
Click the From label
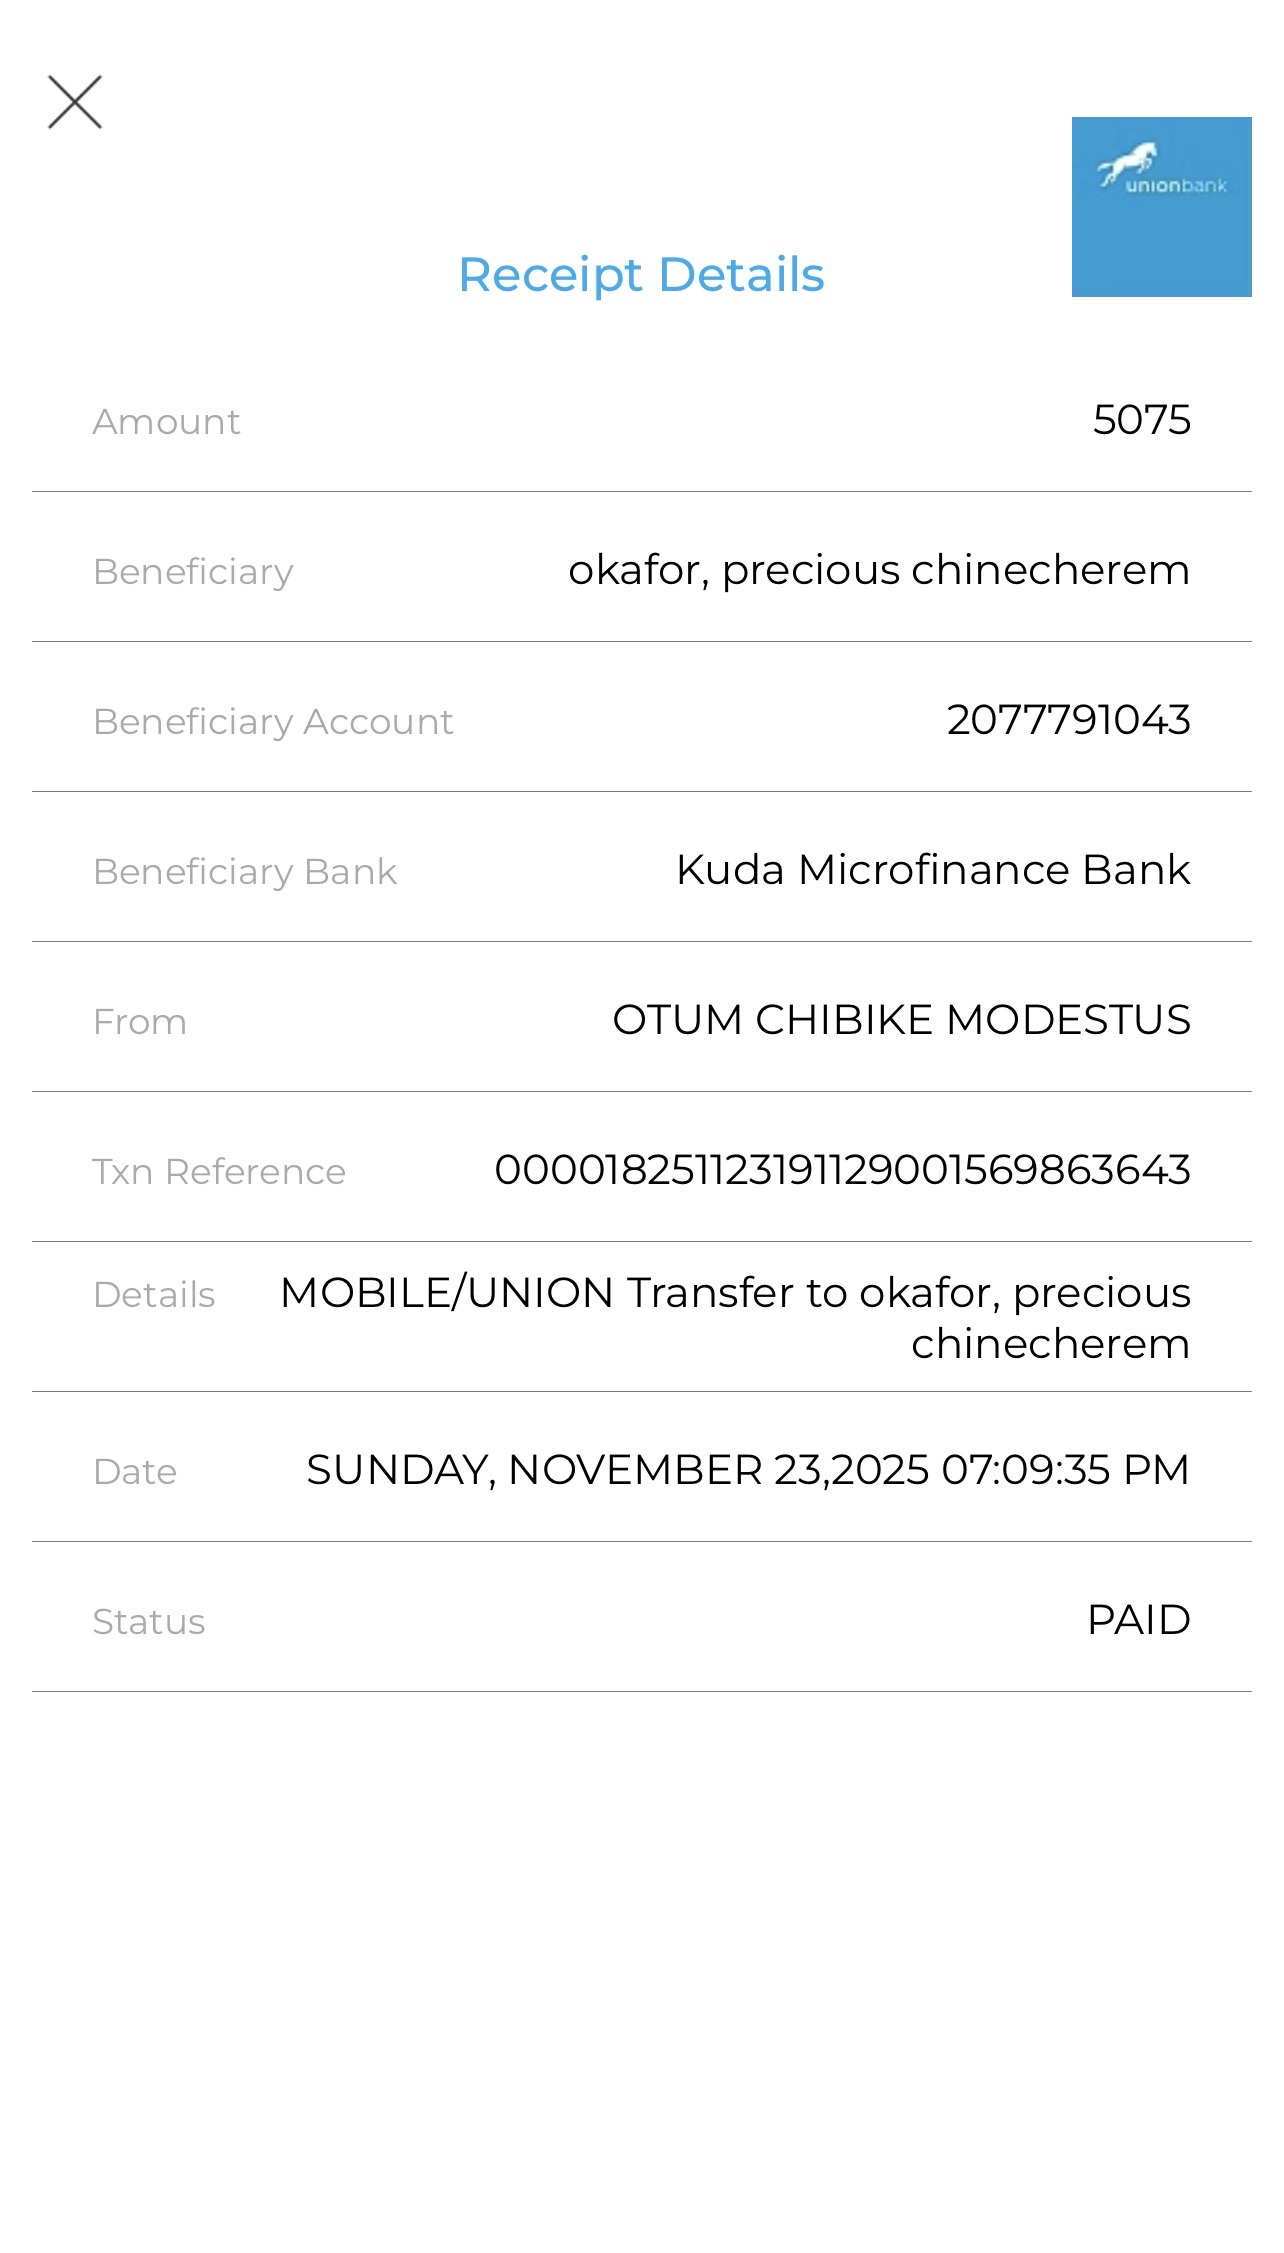140,1022
